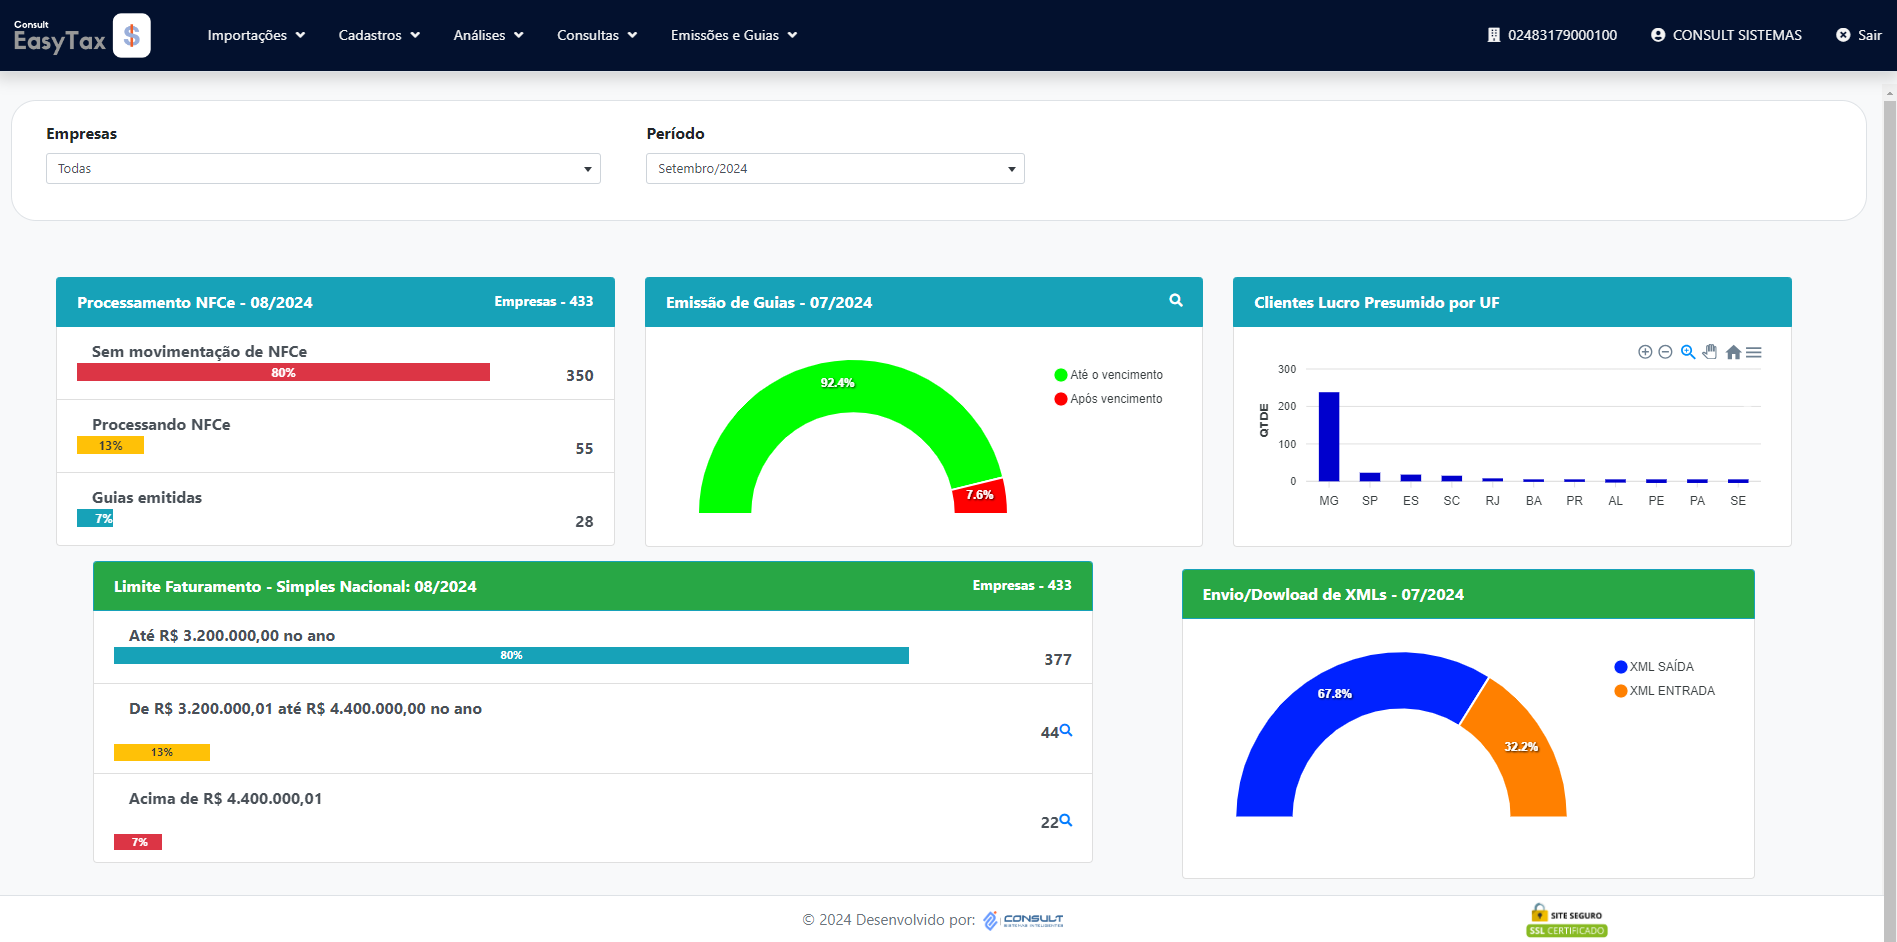The width and height of the screenshot is (1897, 942).
Task: Click the company building icon beside 02483179000100
Action: point(1494,35)
